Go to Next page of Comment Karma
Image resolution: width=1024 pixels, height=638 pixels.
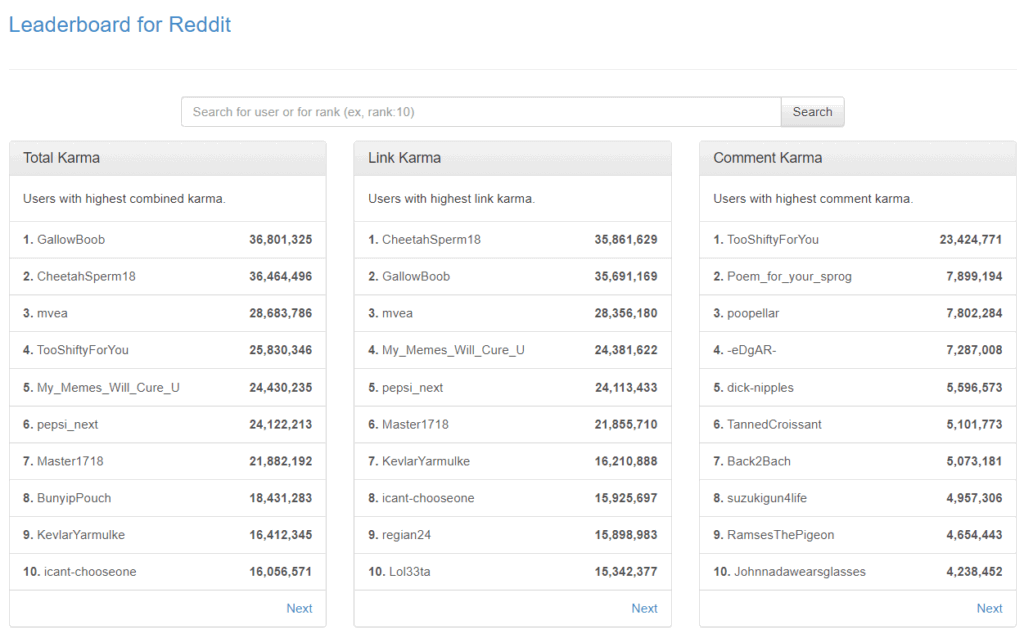pyautogui.click(x=989, y=608)
